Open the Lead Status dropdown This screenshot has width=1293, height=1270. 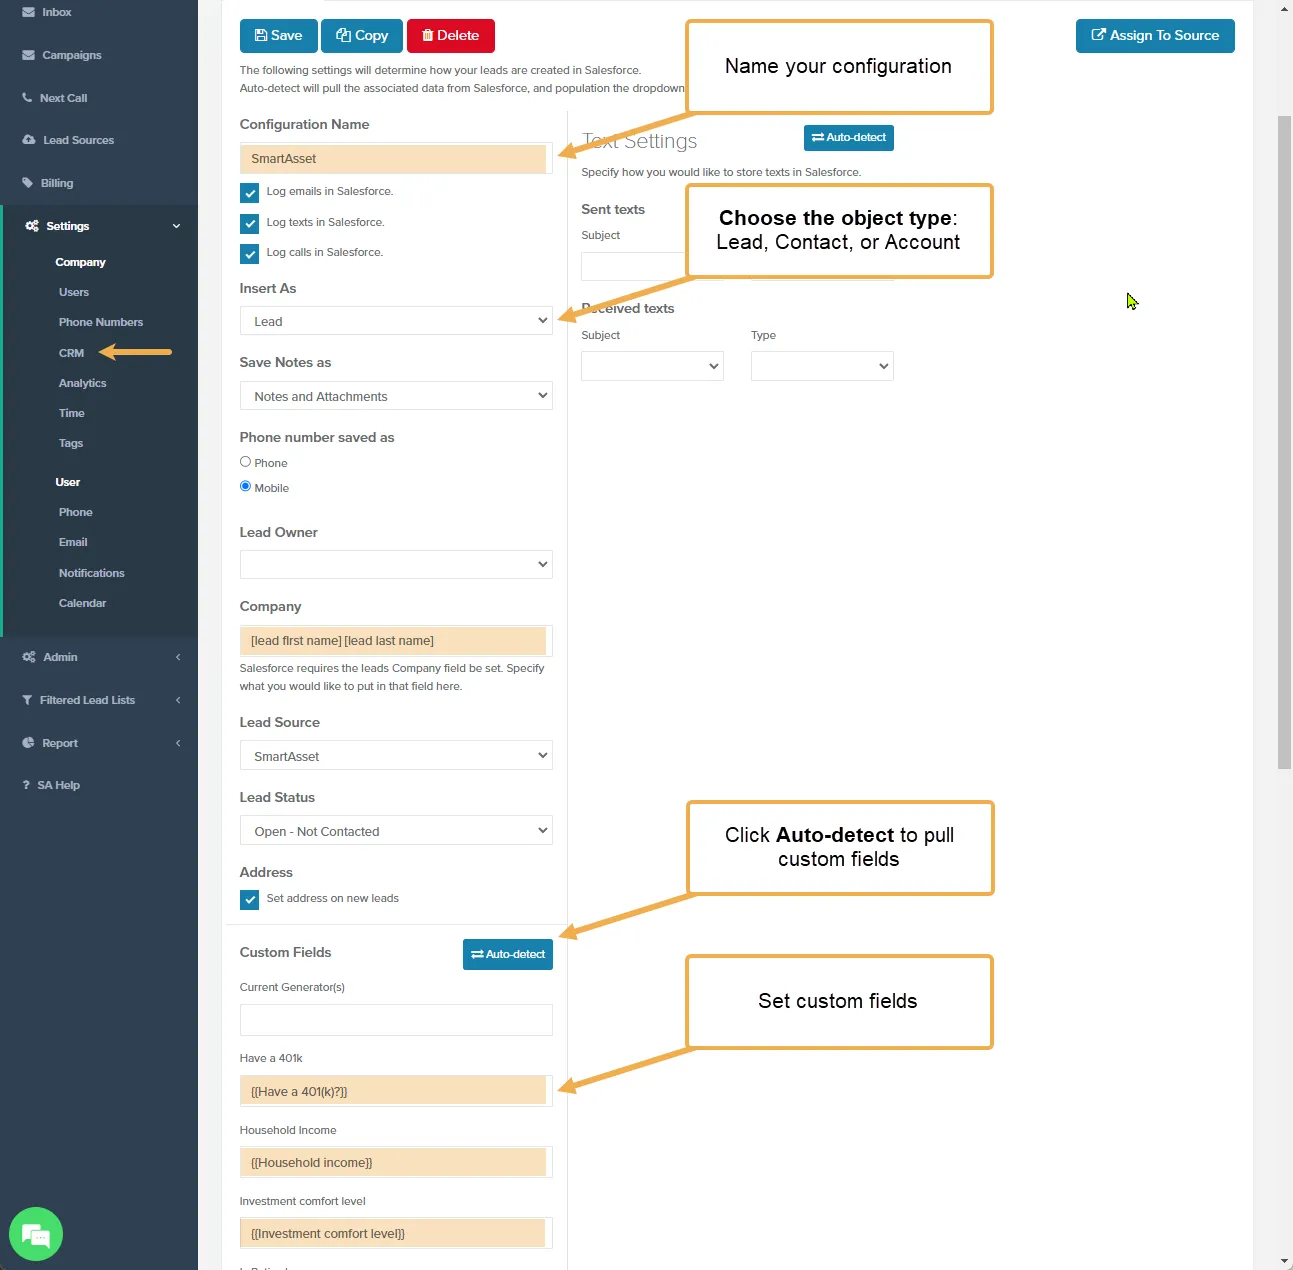(396, 831)
